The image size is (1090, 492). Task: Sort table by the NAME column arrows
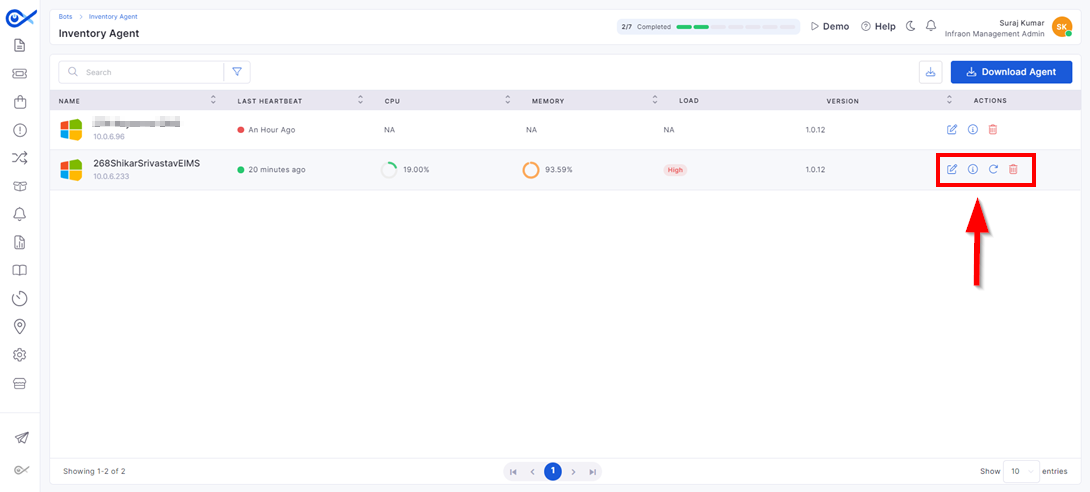click(x=213, y=100)
